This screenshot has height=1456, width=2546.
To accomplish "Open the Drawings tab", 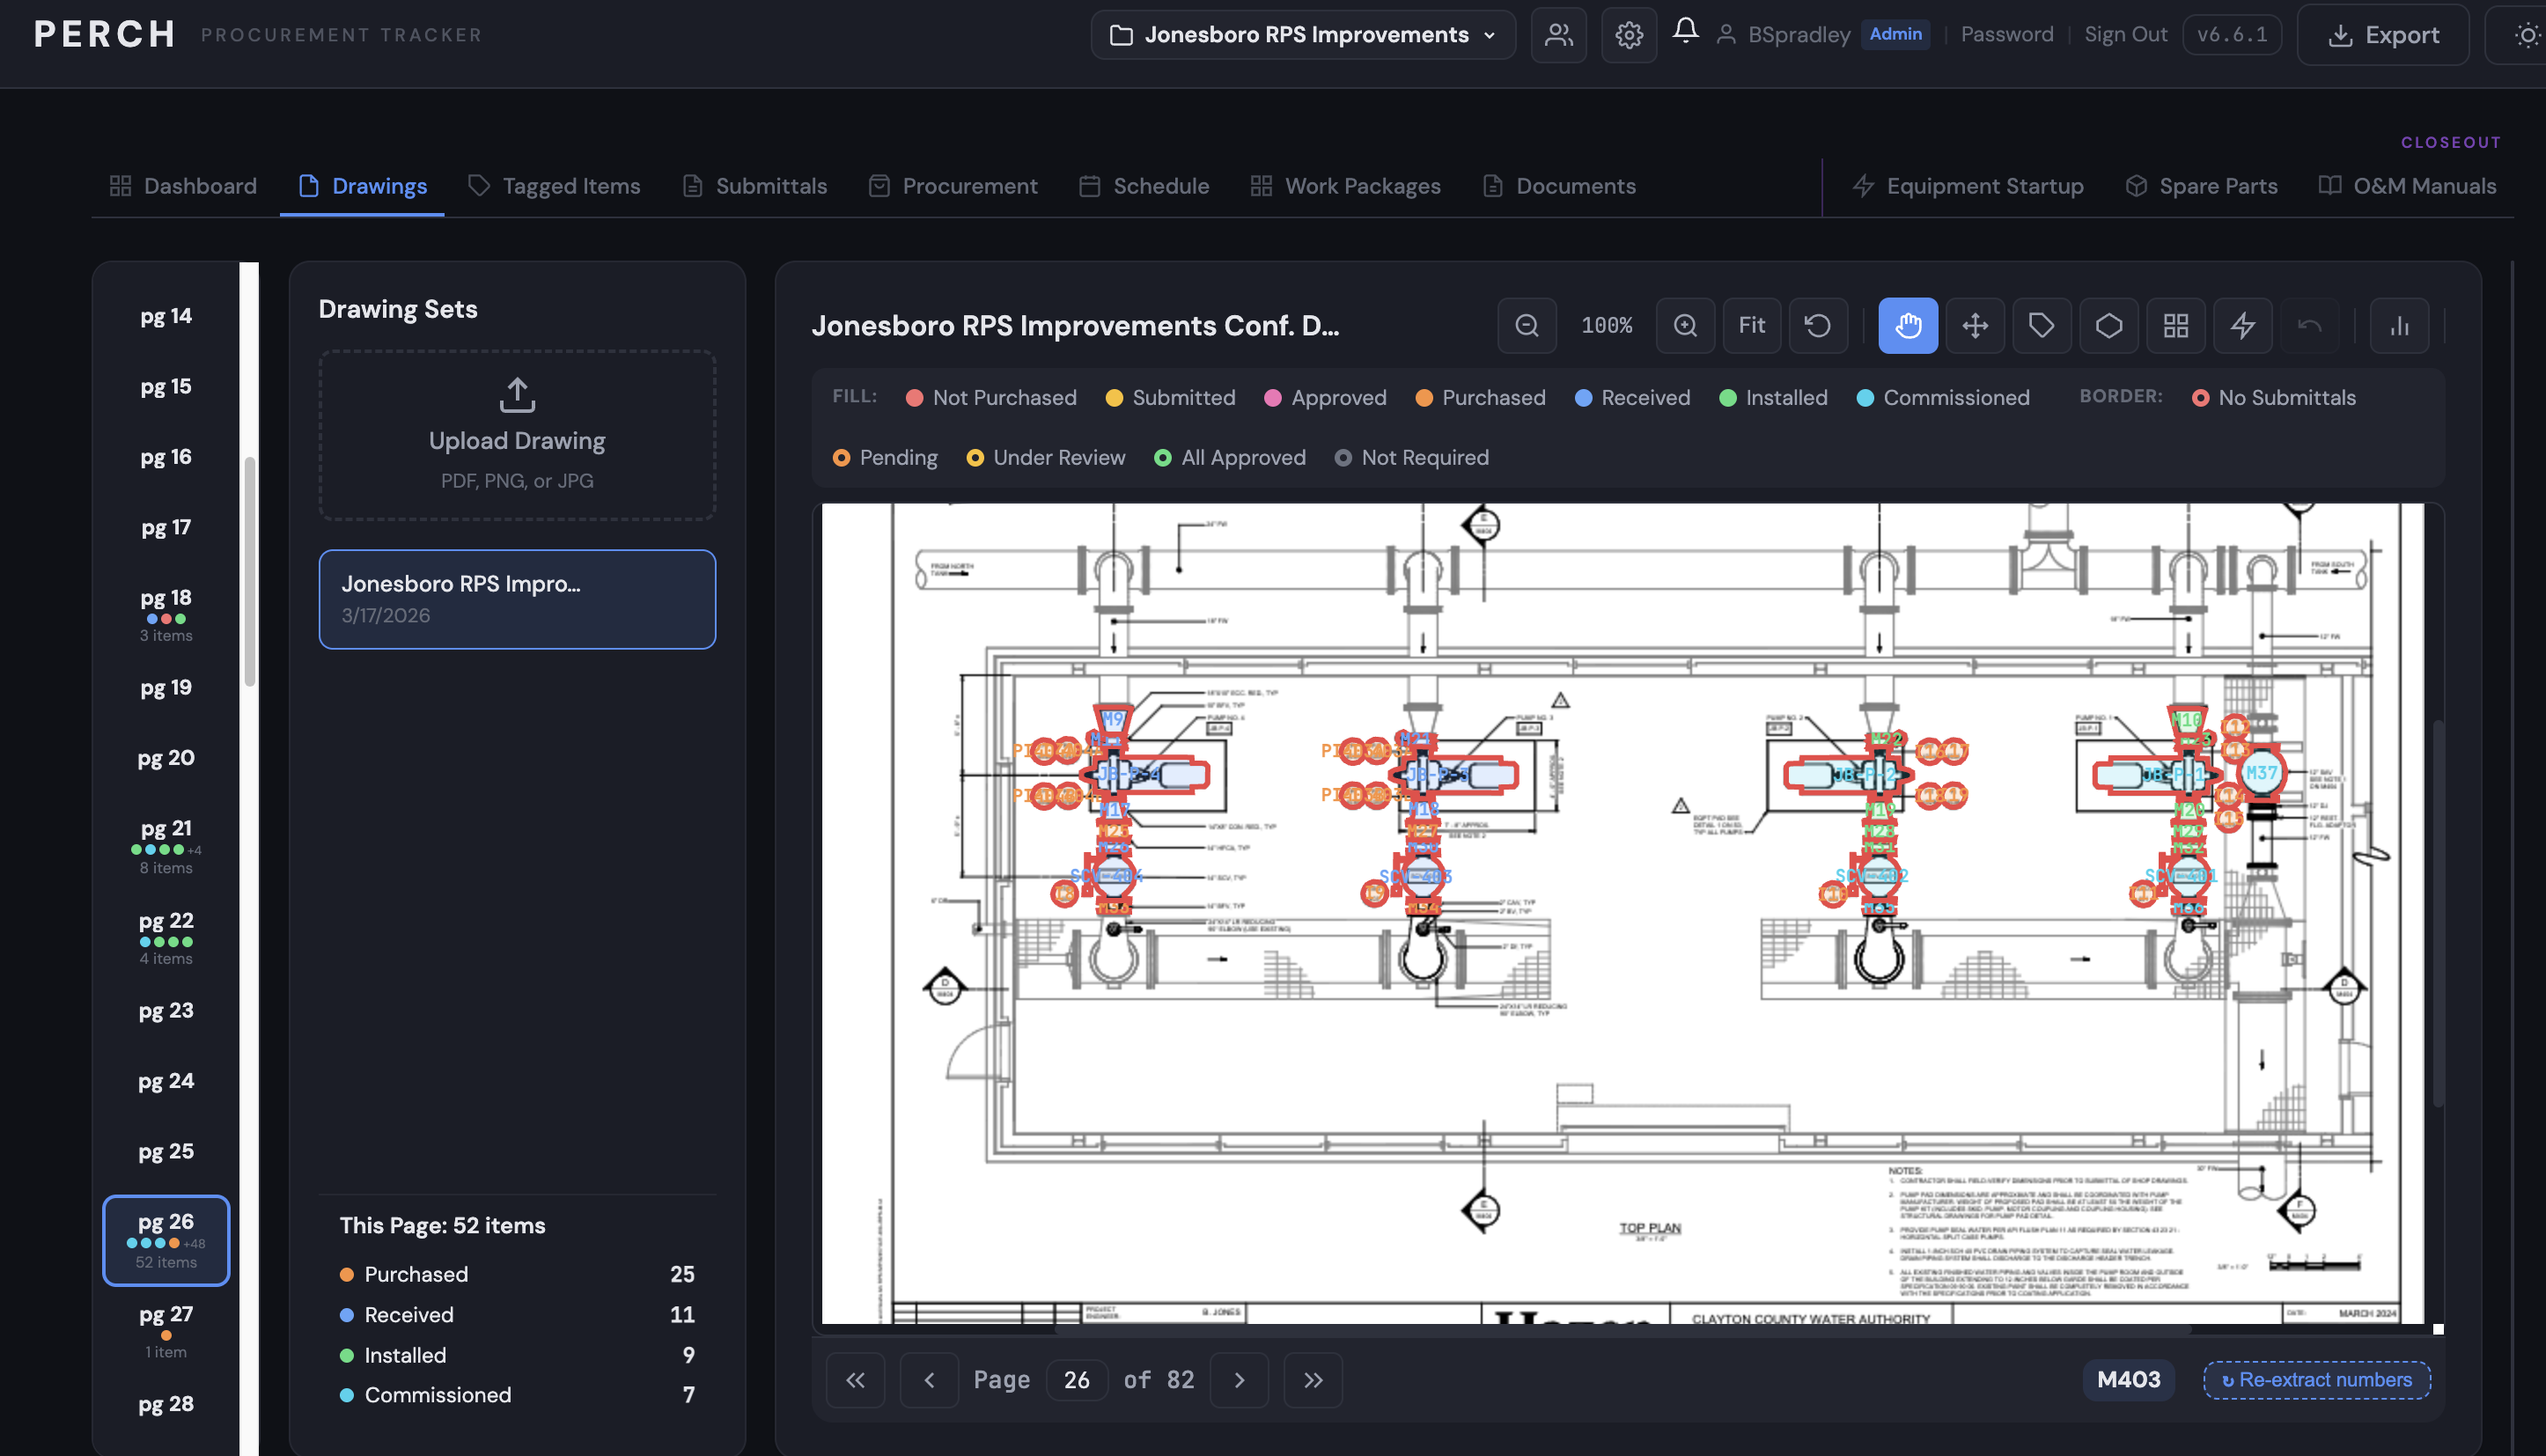I will click(362, 186).
